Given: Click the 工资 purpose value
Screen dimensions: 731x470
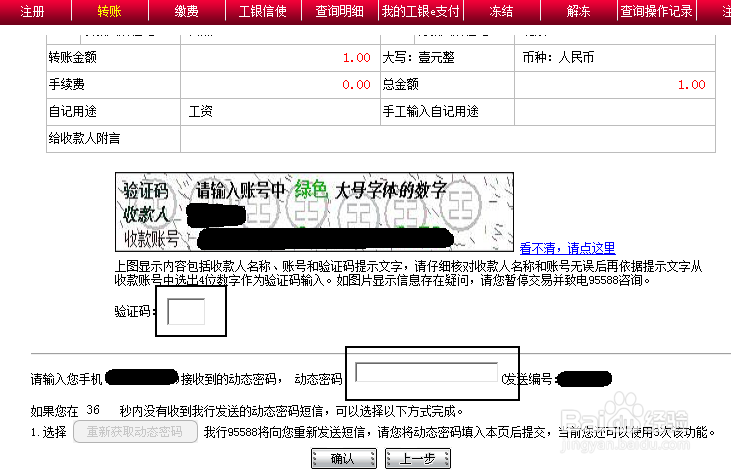Looking at the screenshot, I should pyautogui.click(x=201, y=111).
